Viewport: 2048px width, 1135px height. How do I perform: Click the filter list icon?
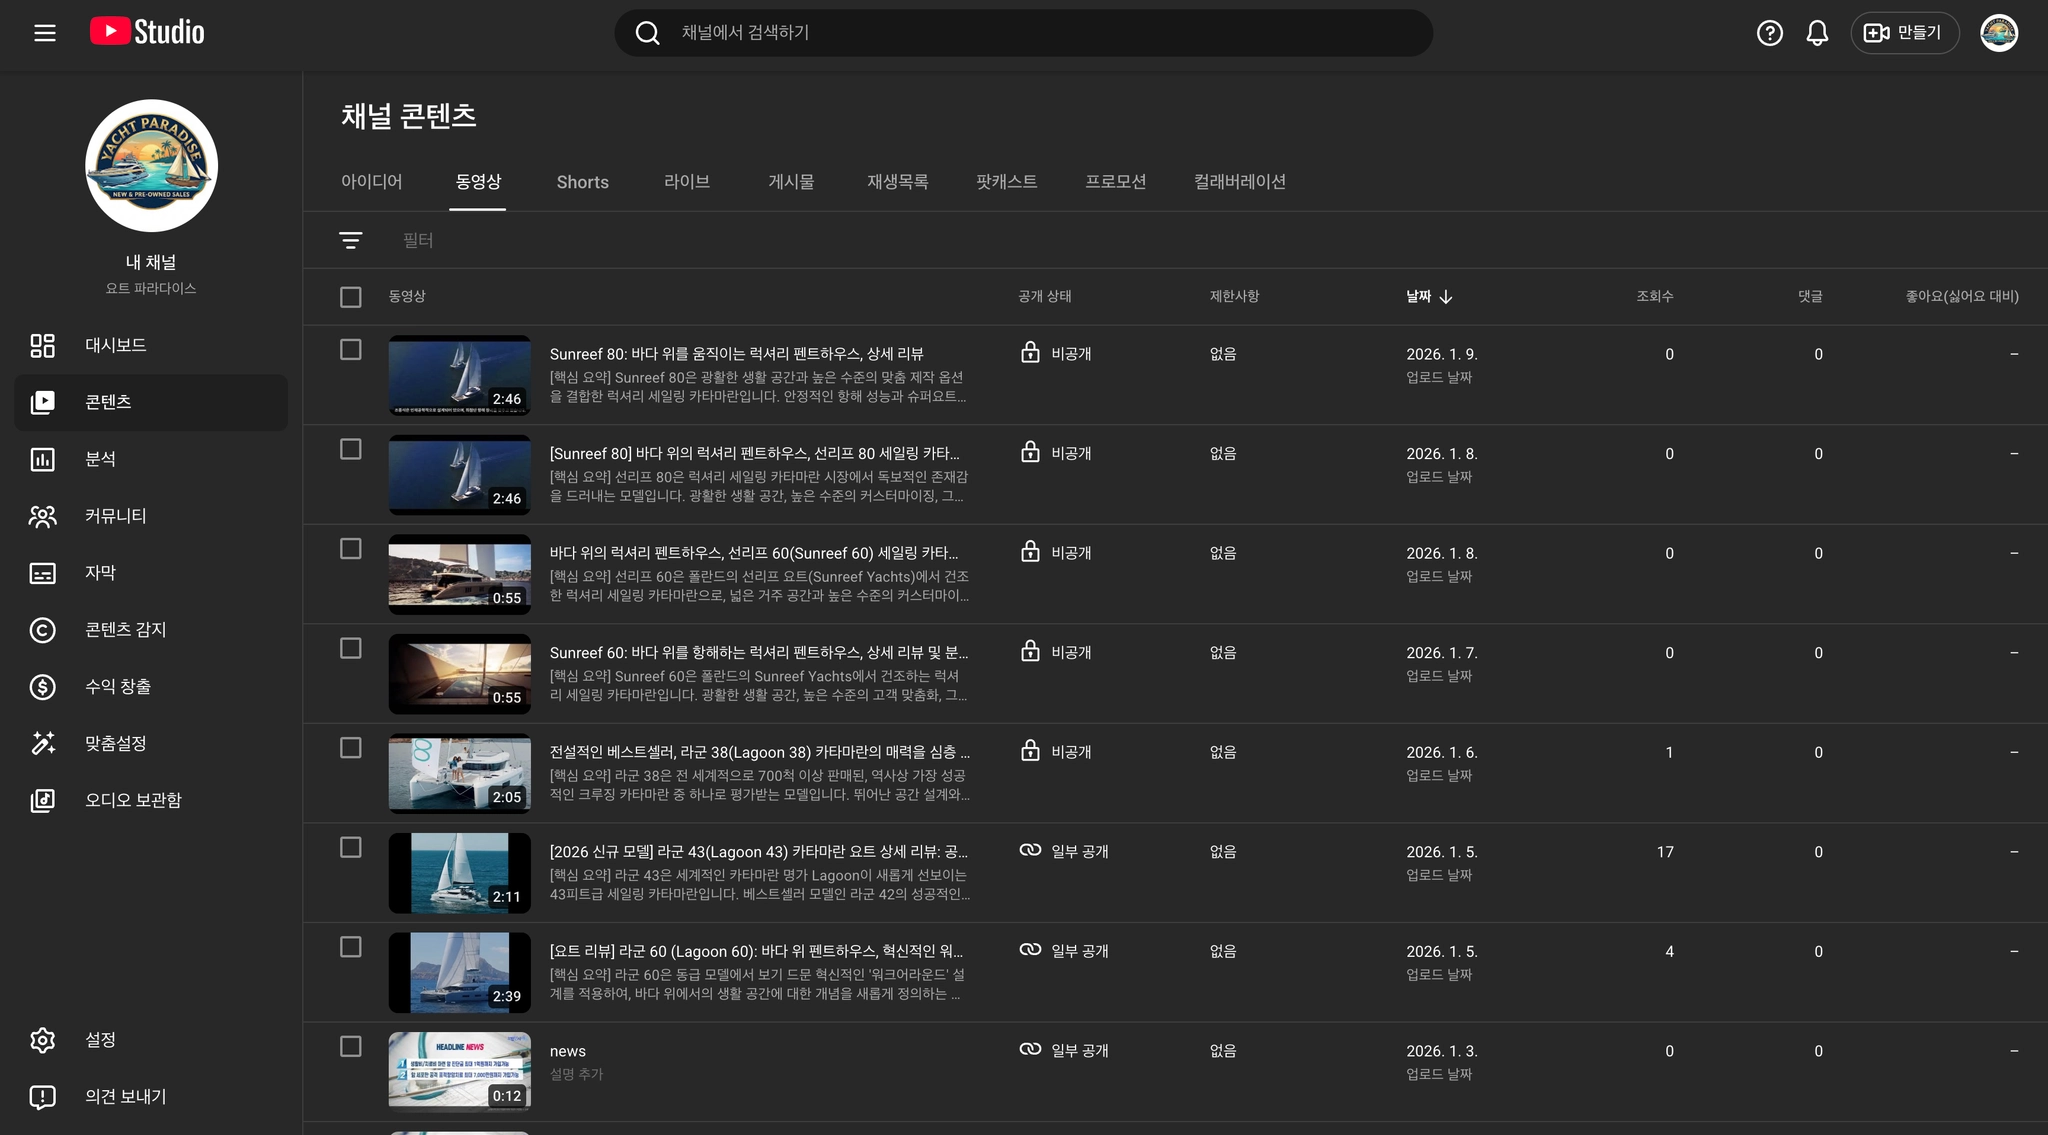coord(350,240)
